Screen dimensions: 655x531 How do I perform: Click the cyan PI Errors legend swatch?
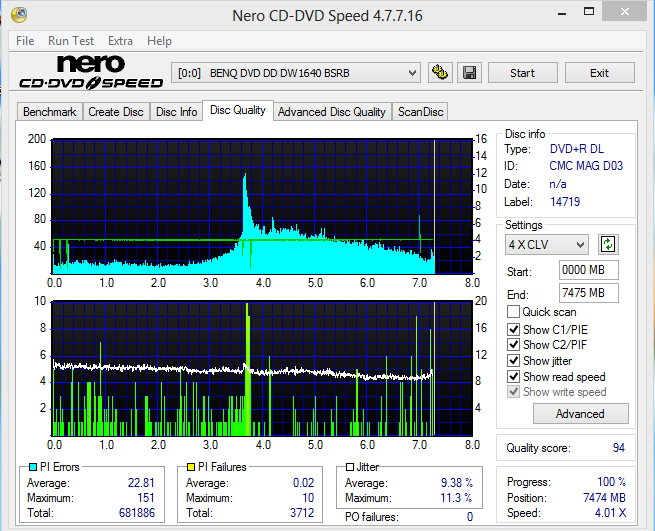(x=33, y=467)
